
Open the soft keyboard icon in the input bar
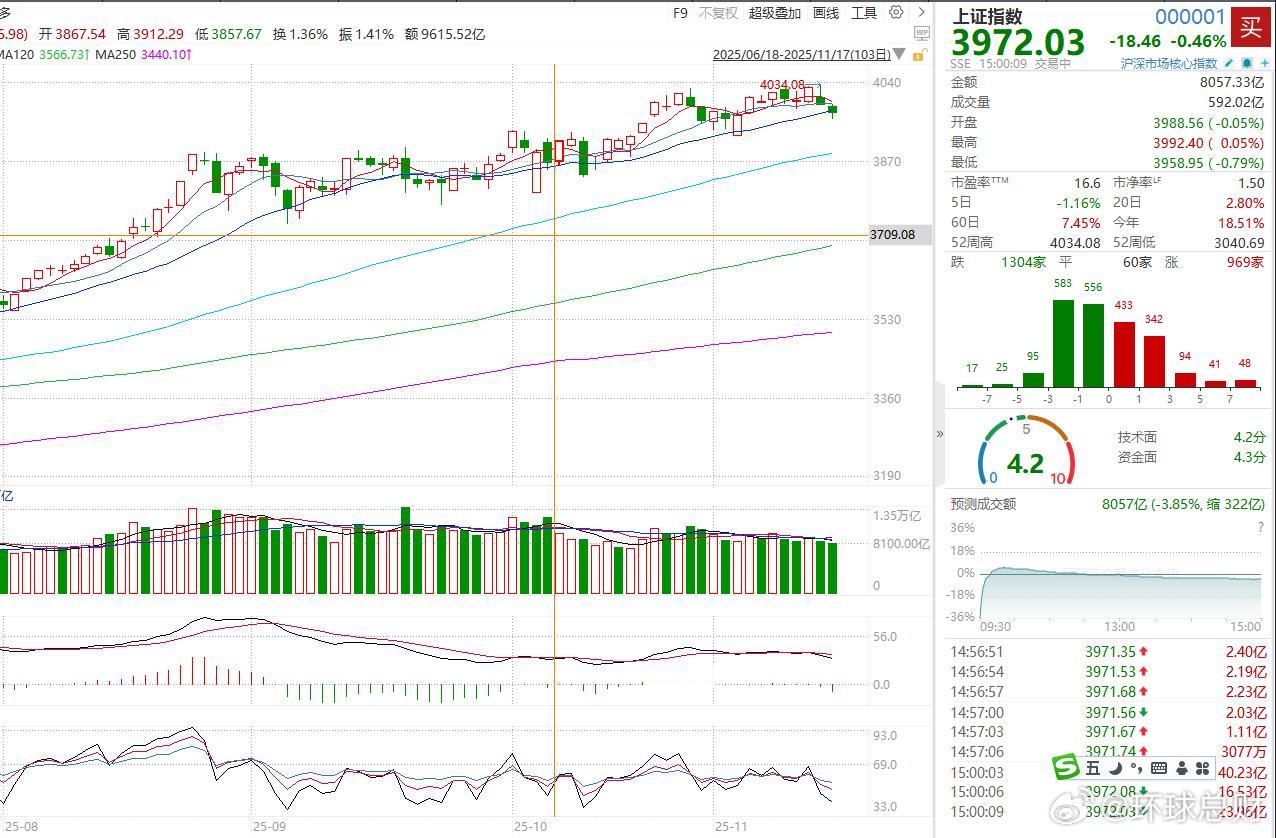(1159, 768)
